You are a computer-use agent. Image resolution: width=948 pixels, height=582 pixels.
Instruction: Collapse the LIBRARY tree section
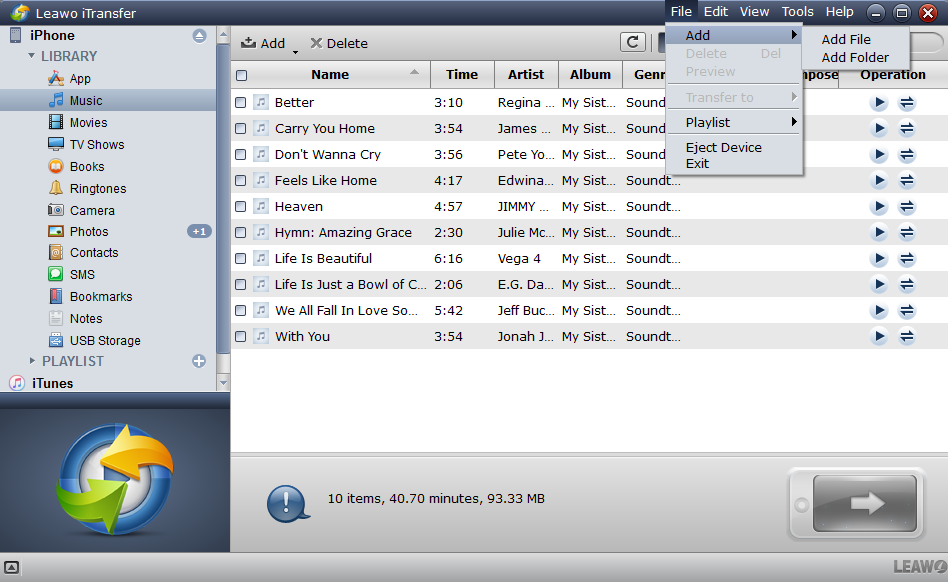[32, 57]
